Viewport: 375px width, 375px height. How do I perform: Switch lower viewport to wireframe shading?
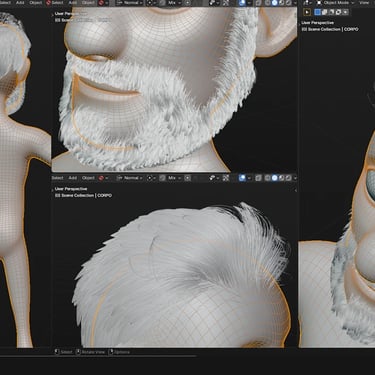tap(267, 178)
